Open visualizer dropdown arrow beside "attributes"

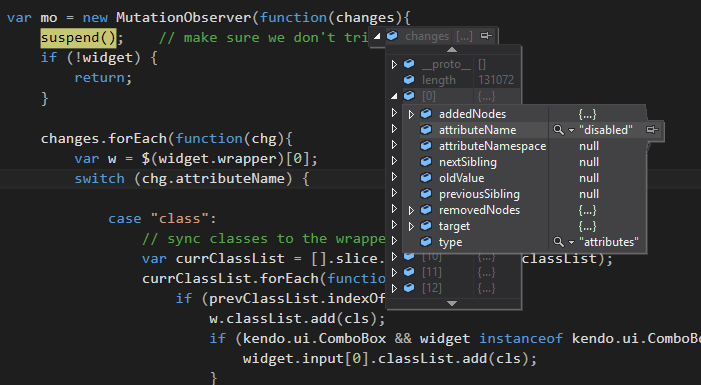571,242
